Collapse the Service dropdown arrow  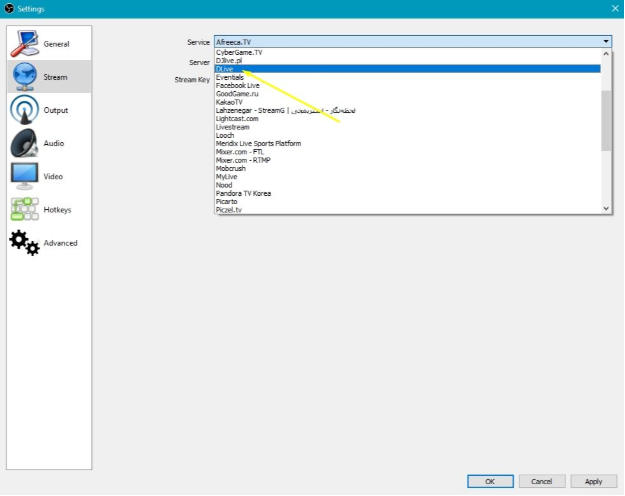coord(606,41)
